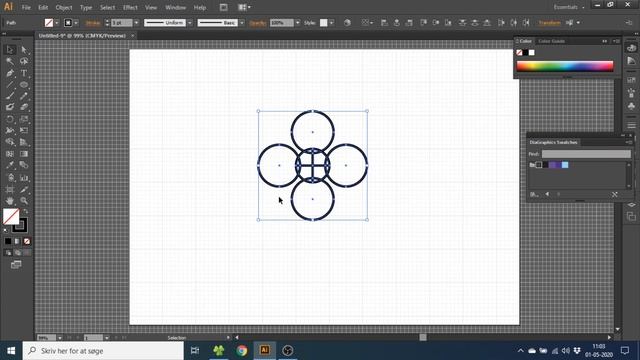This screenshot has width=640, height=360.
Task: Open the Stroke panel link in control bar
Action: pyautogui.click(x=93, y=23)
